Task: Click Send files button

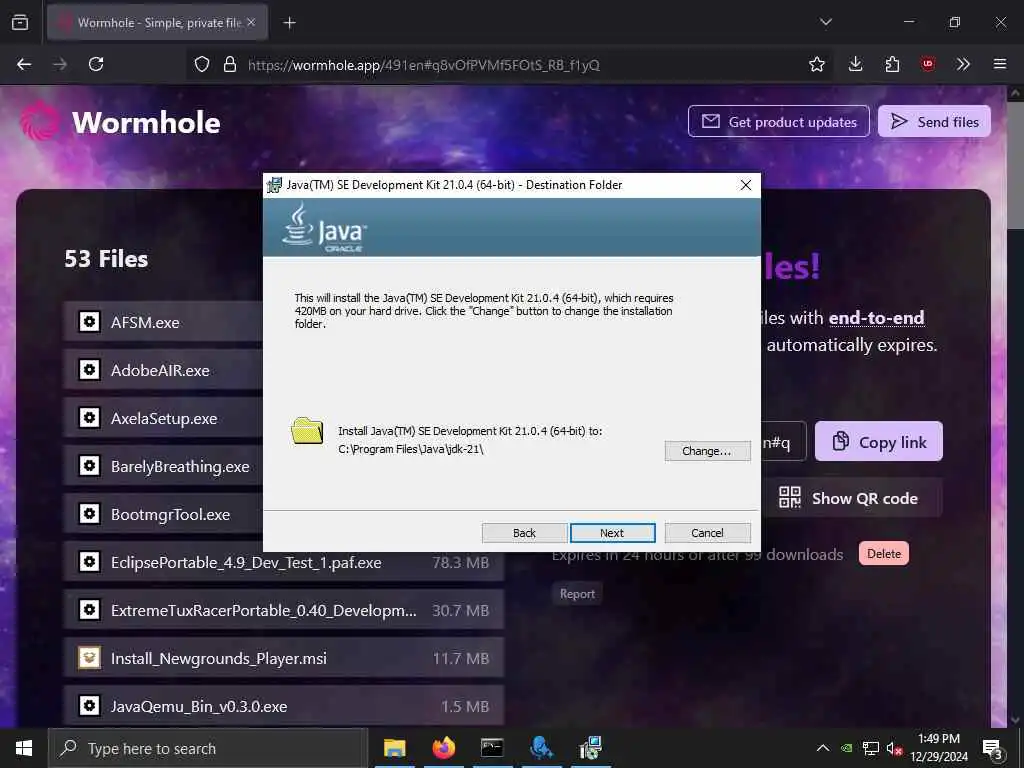Action: point(934,121)
